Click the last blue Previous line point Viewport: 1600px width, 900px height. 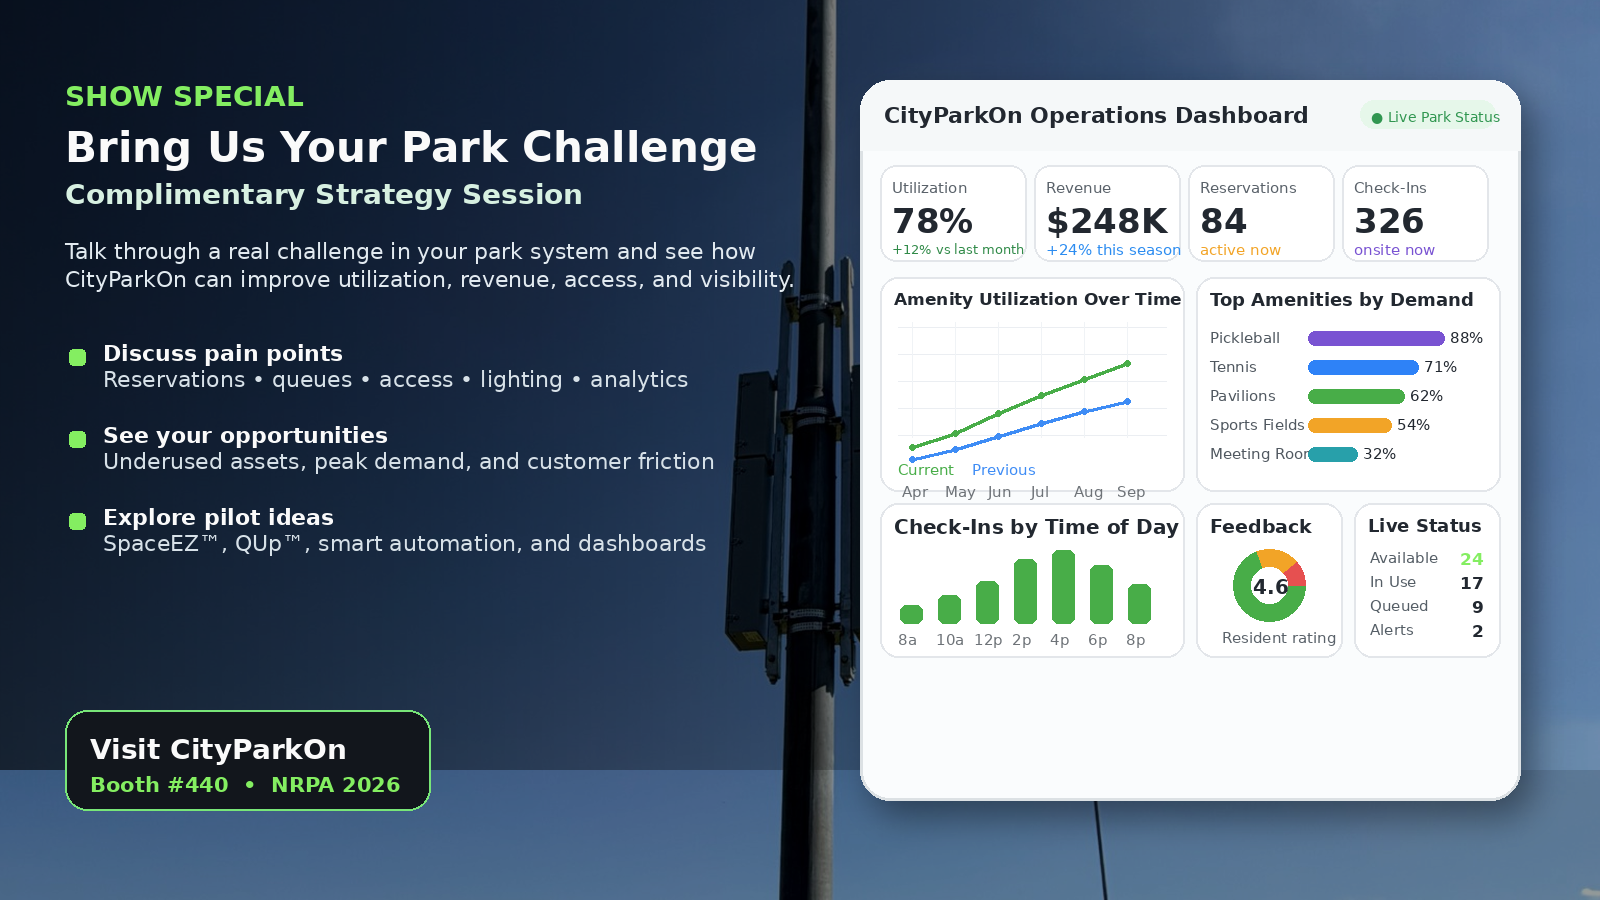[x=1127, y=402]
